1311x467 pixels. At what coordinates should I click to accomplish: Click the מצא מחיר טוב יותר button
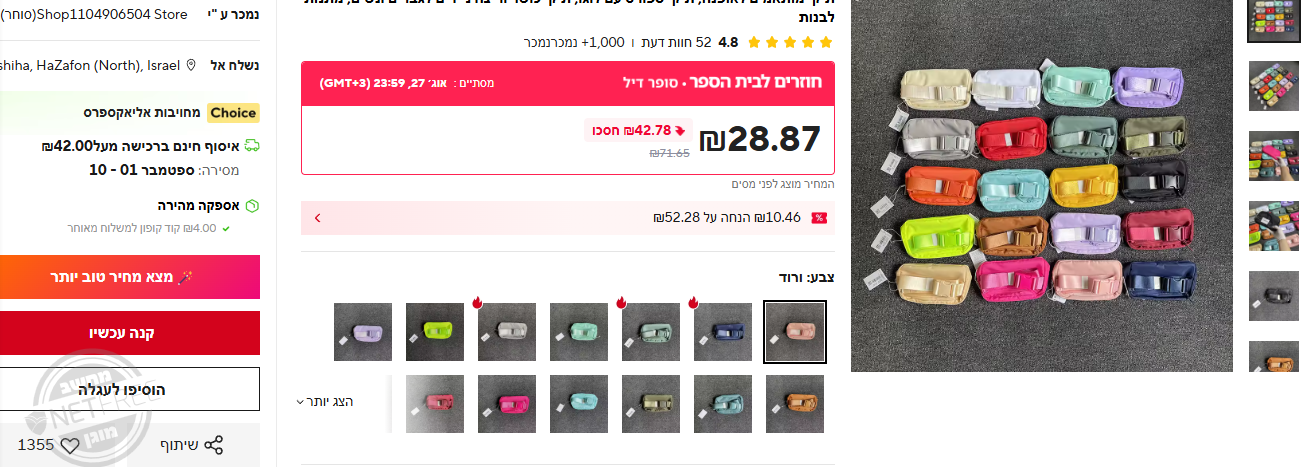130,277
